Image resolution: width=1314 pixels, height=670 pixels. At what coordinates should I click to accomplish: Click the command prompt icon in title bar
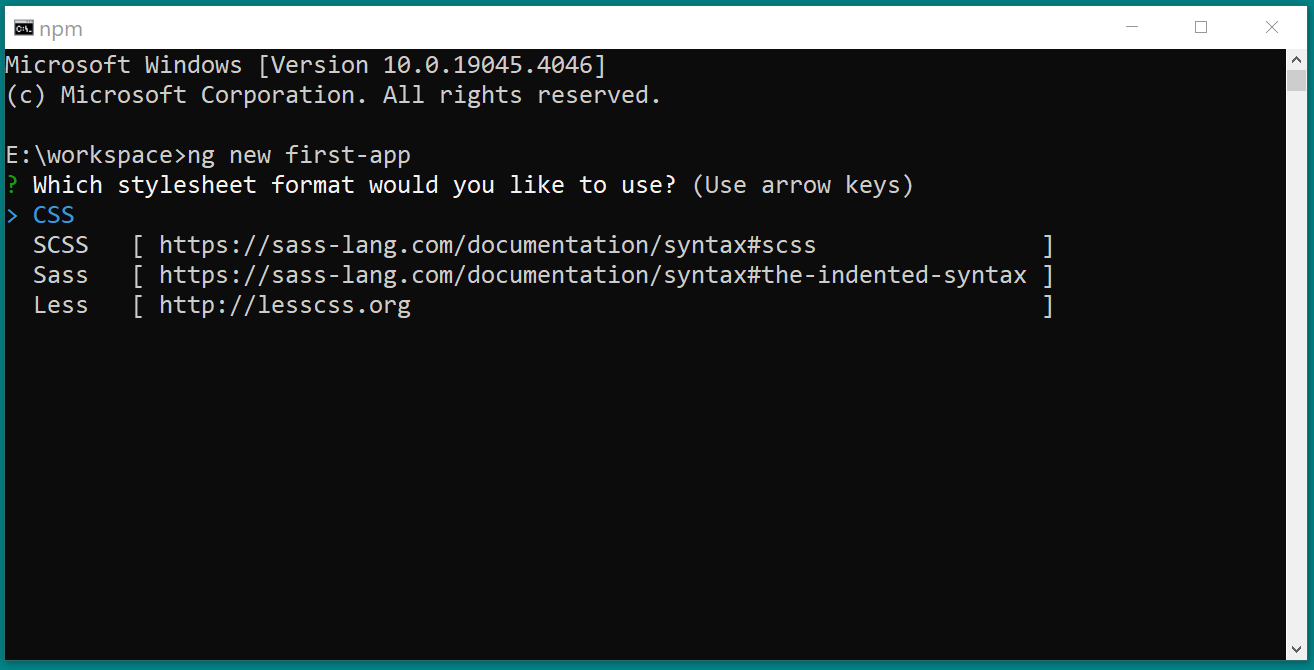pos(23,27)
